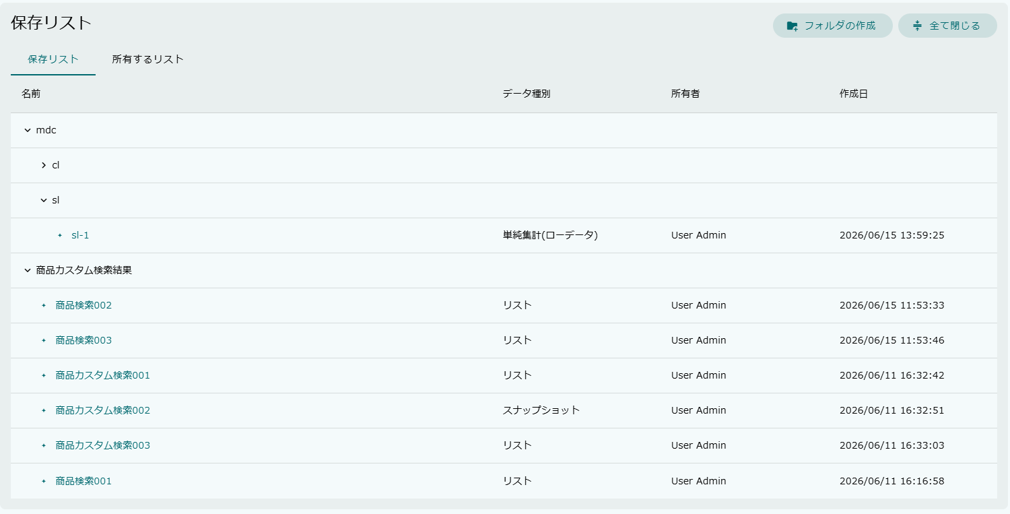Open the 商品カスタム検索002 link

(102, 410)
